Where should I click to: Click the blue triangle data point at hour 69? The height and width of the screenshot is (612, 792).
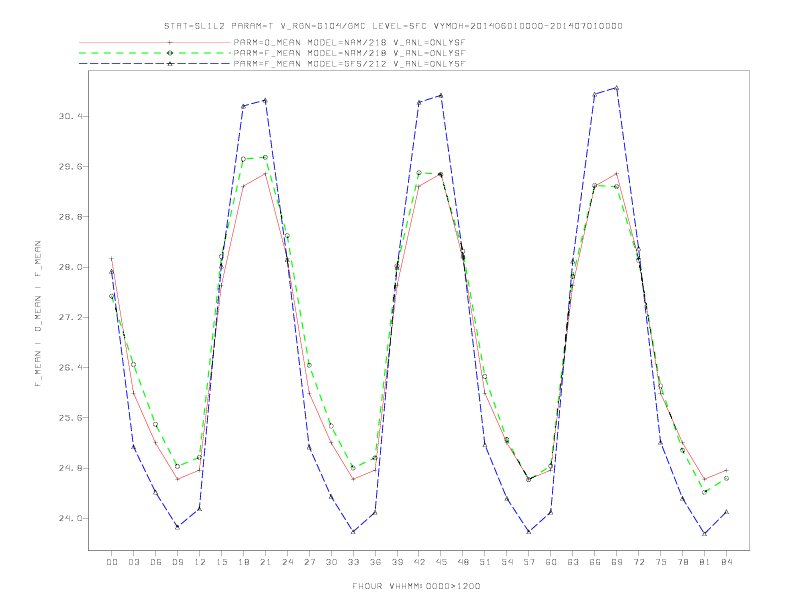point(617,88)
